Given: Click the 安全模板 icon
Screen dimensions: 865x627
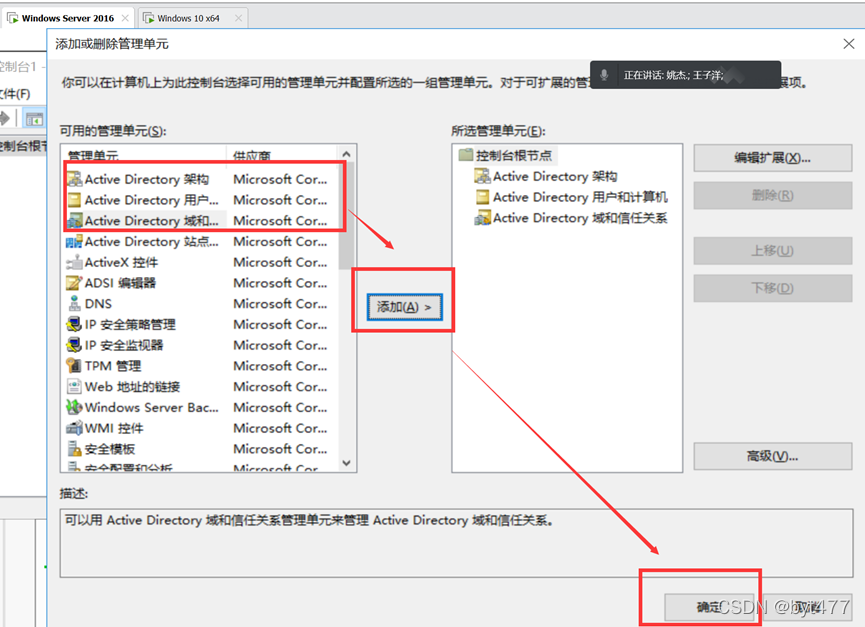Looking at the screenshot, I should click(x=74, y=449).
